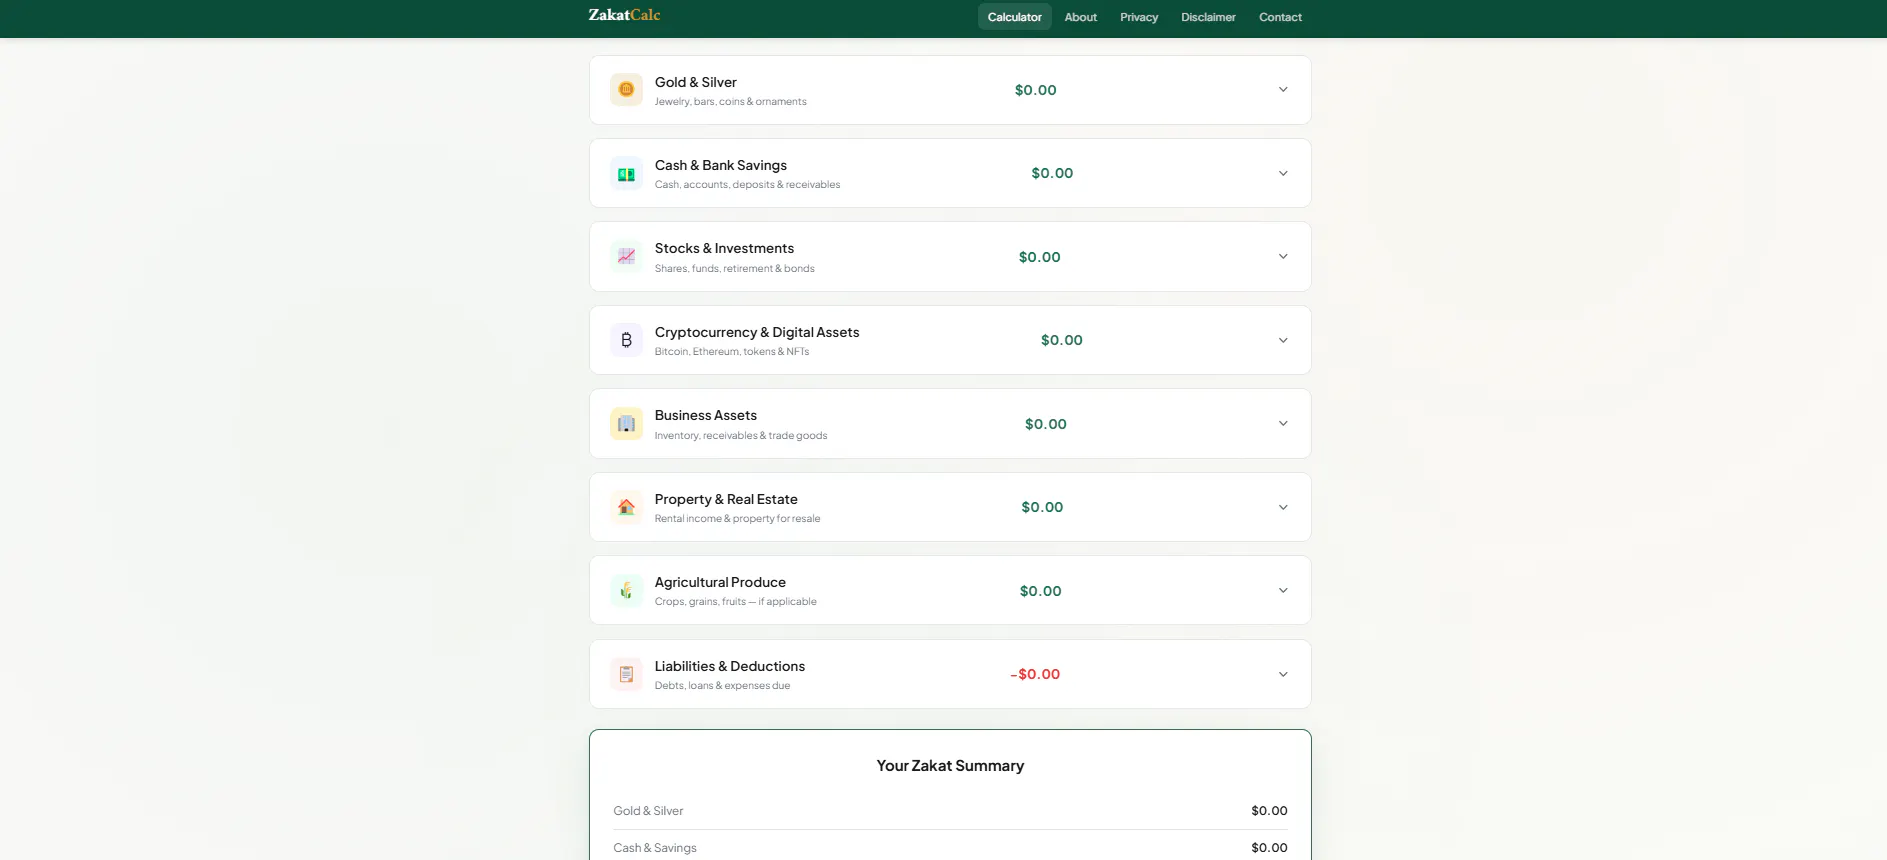Click the Liabilities & Deductions title

(x=730, y=666)
